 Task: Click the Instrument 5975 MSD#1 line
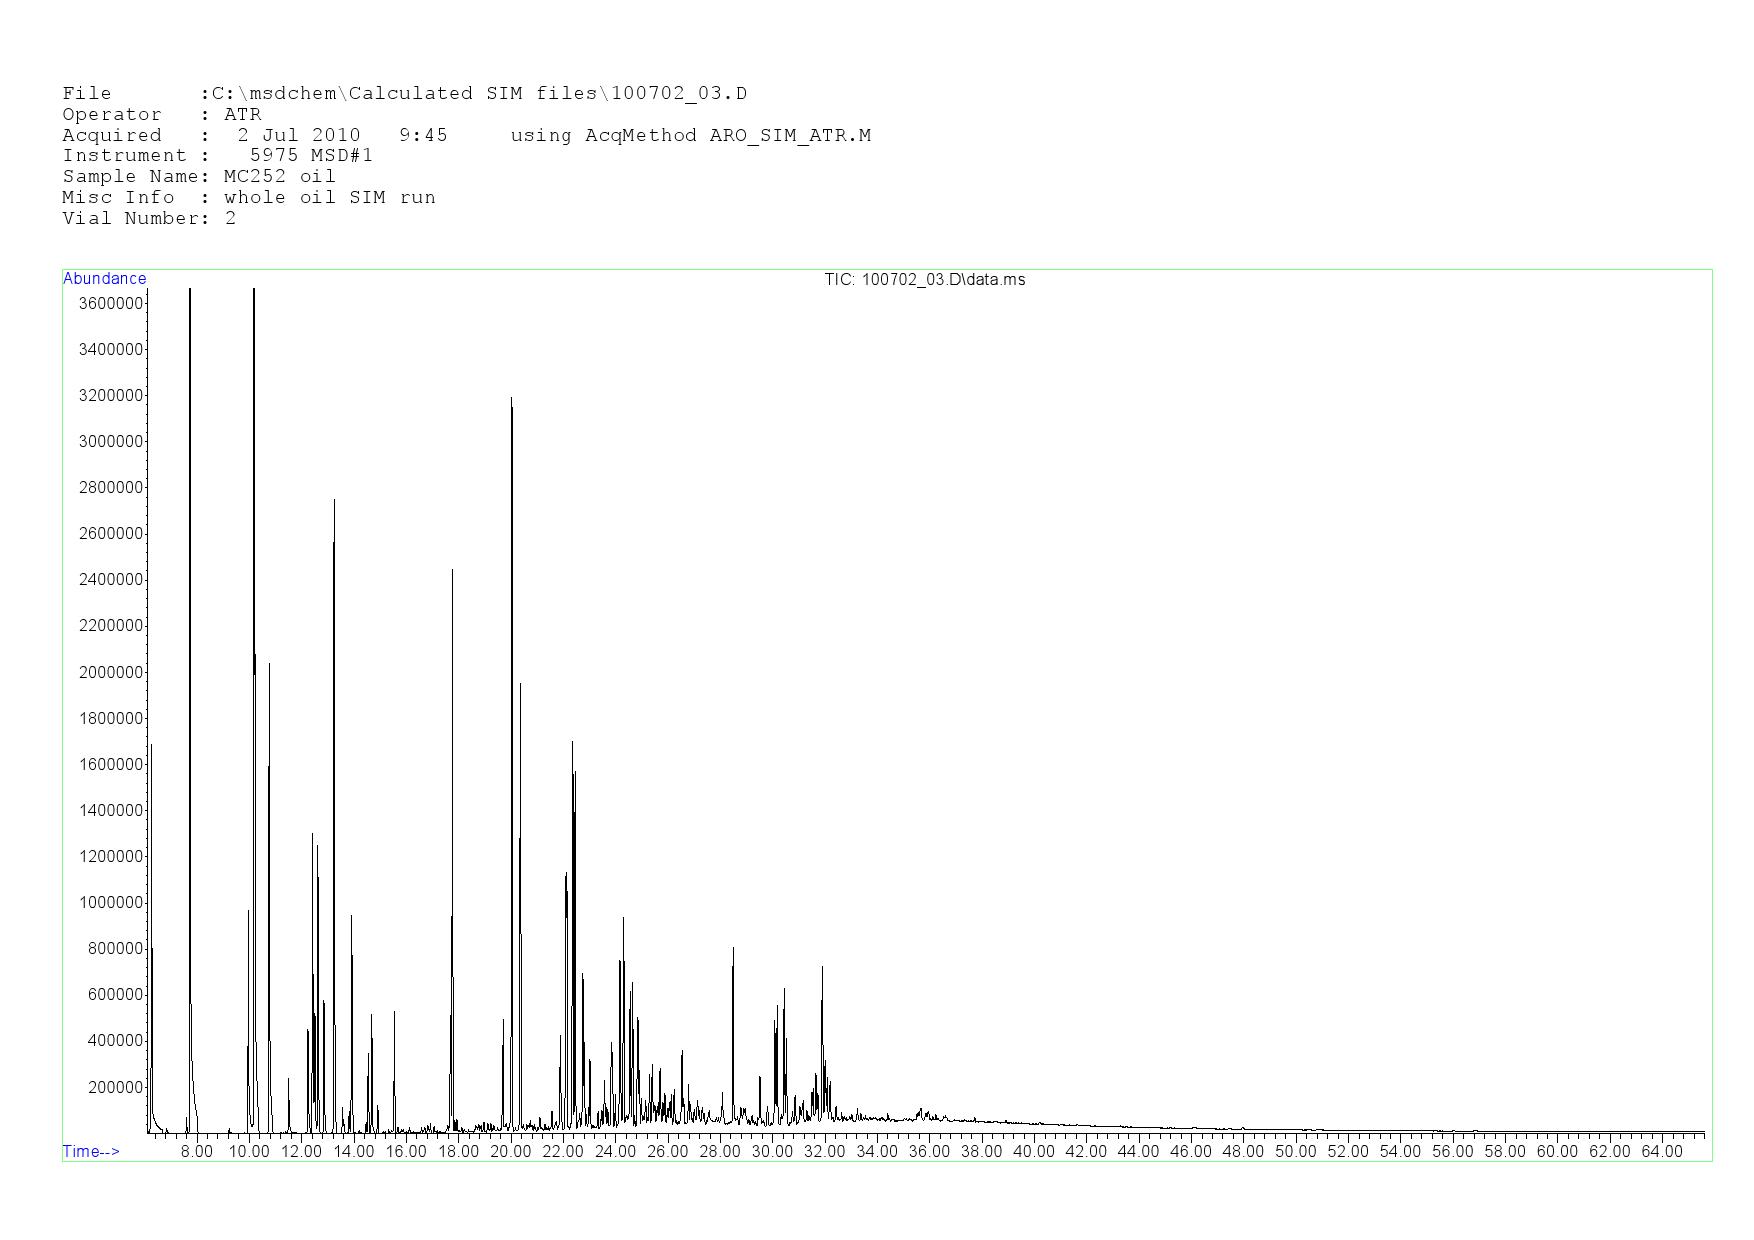[217, 156]
